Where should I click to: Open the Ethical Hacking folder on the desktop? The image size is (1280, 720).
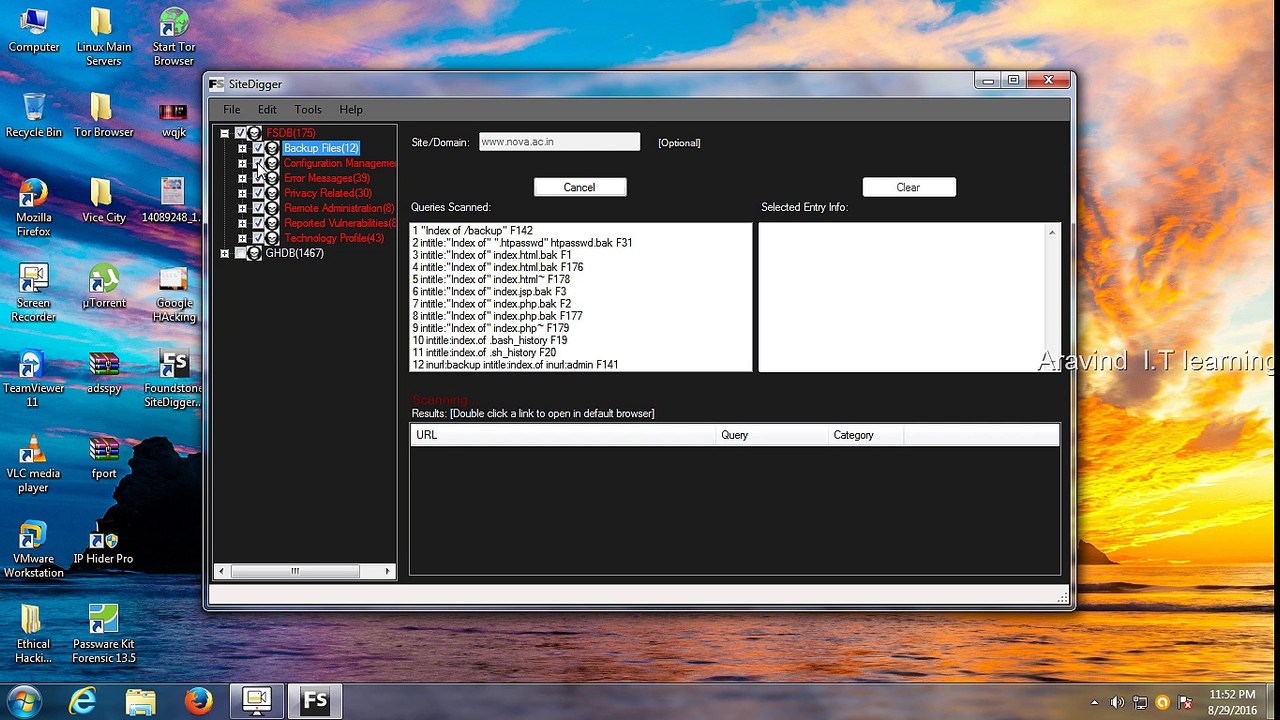(34, 634)
